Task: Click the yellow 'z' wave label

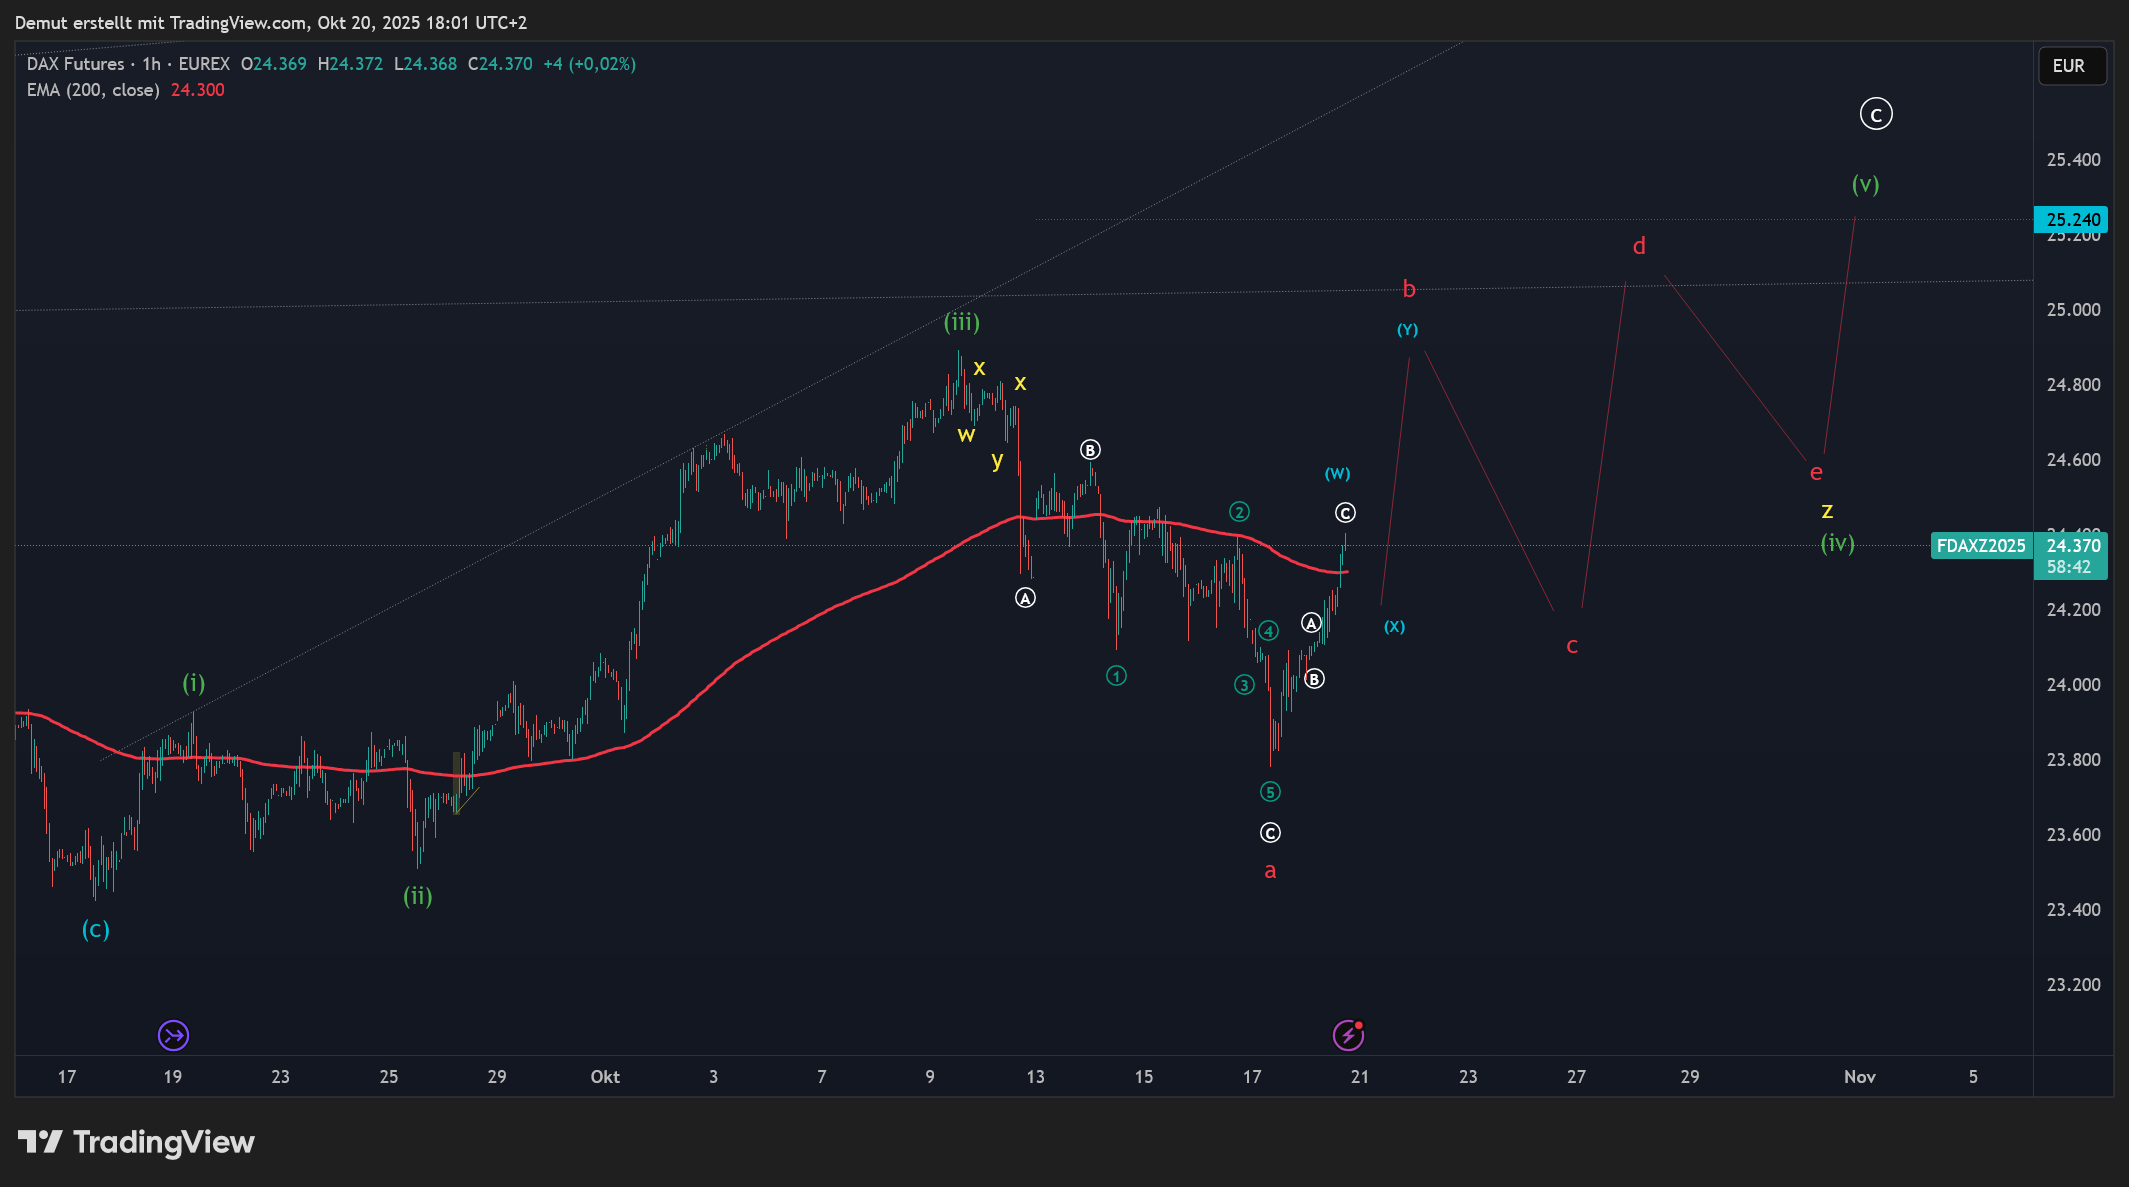Action: 1827,511
